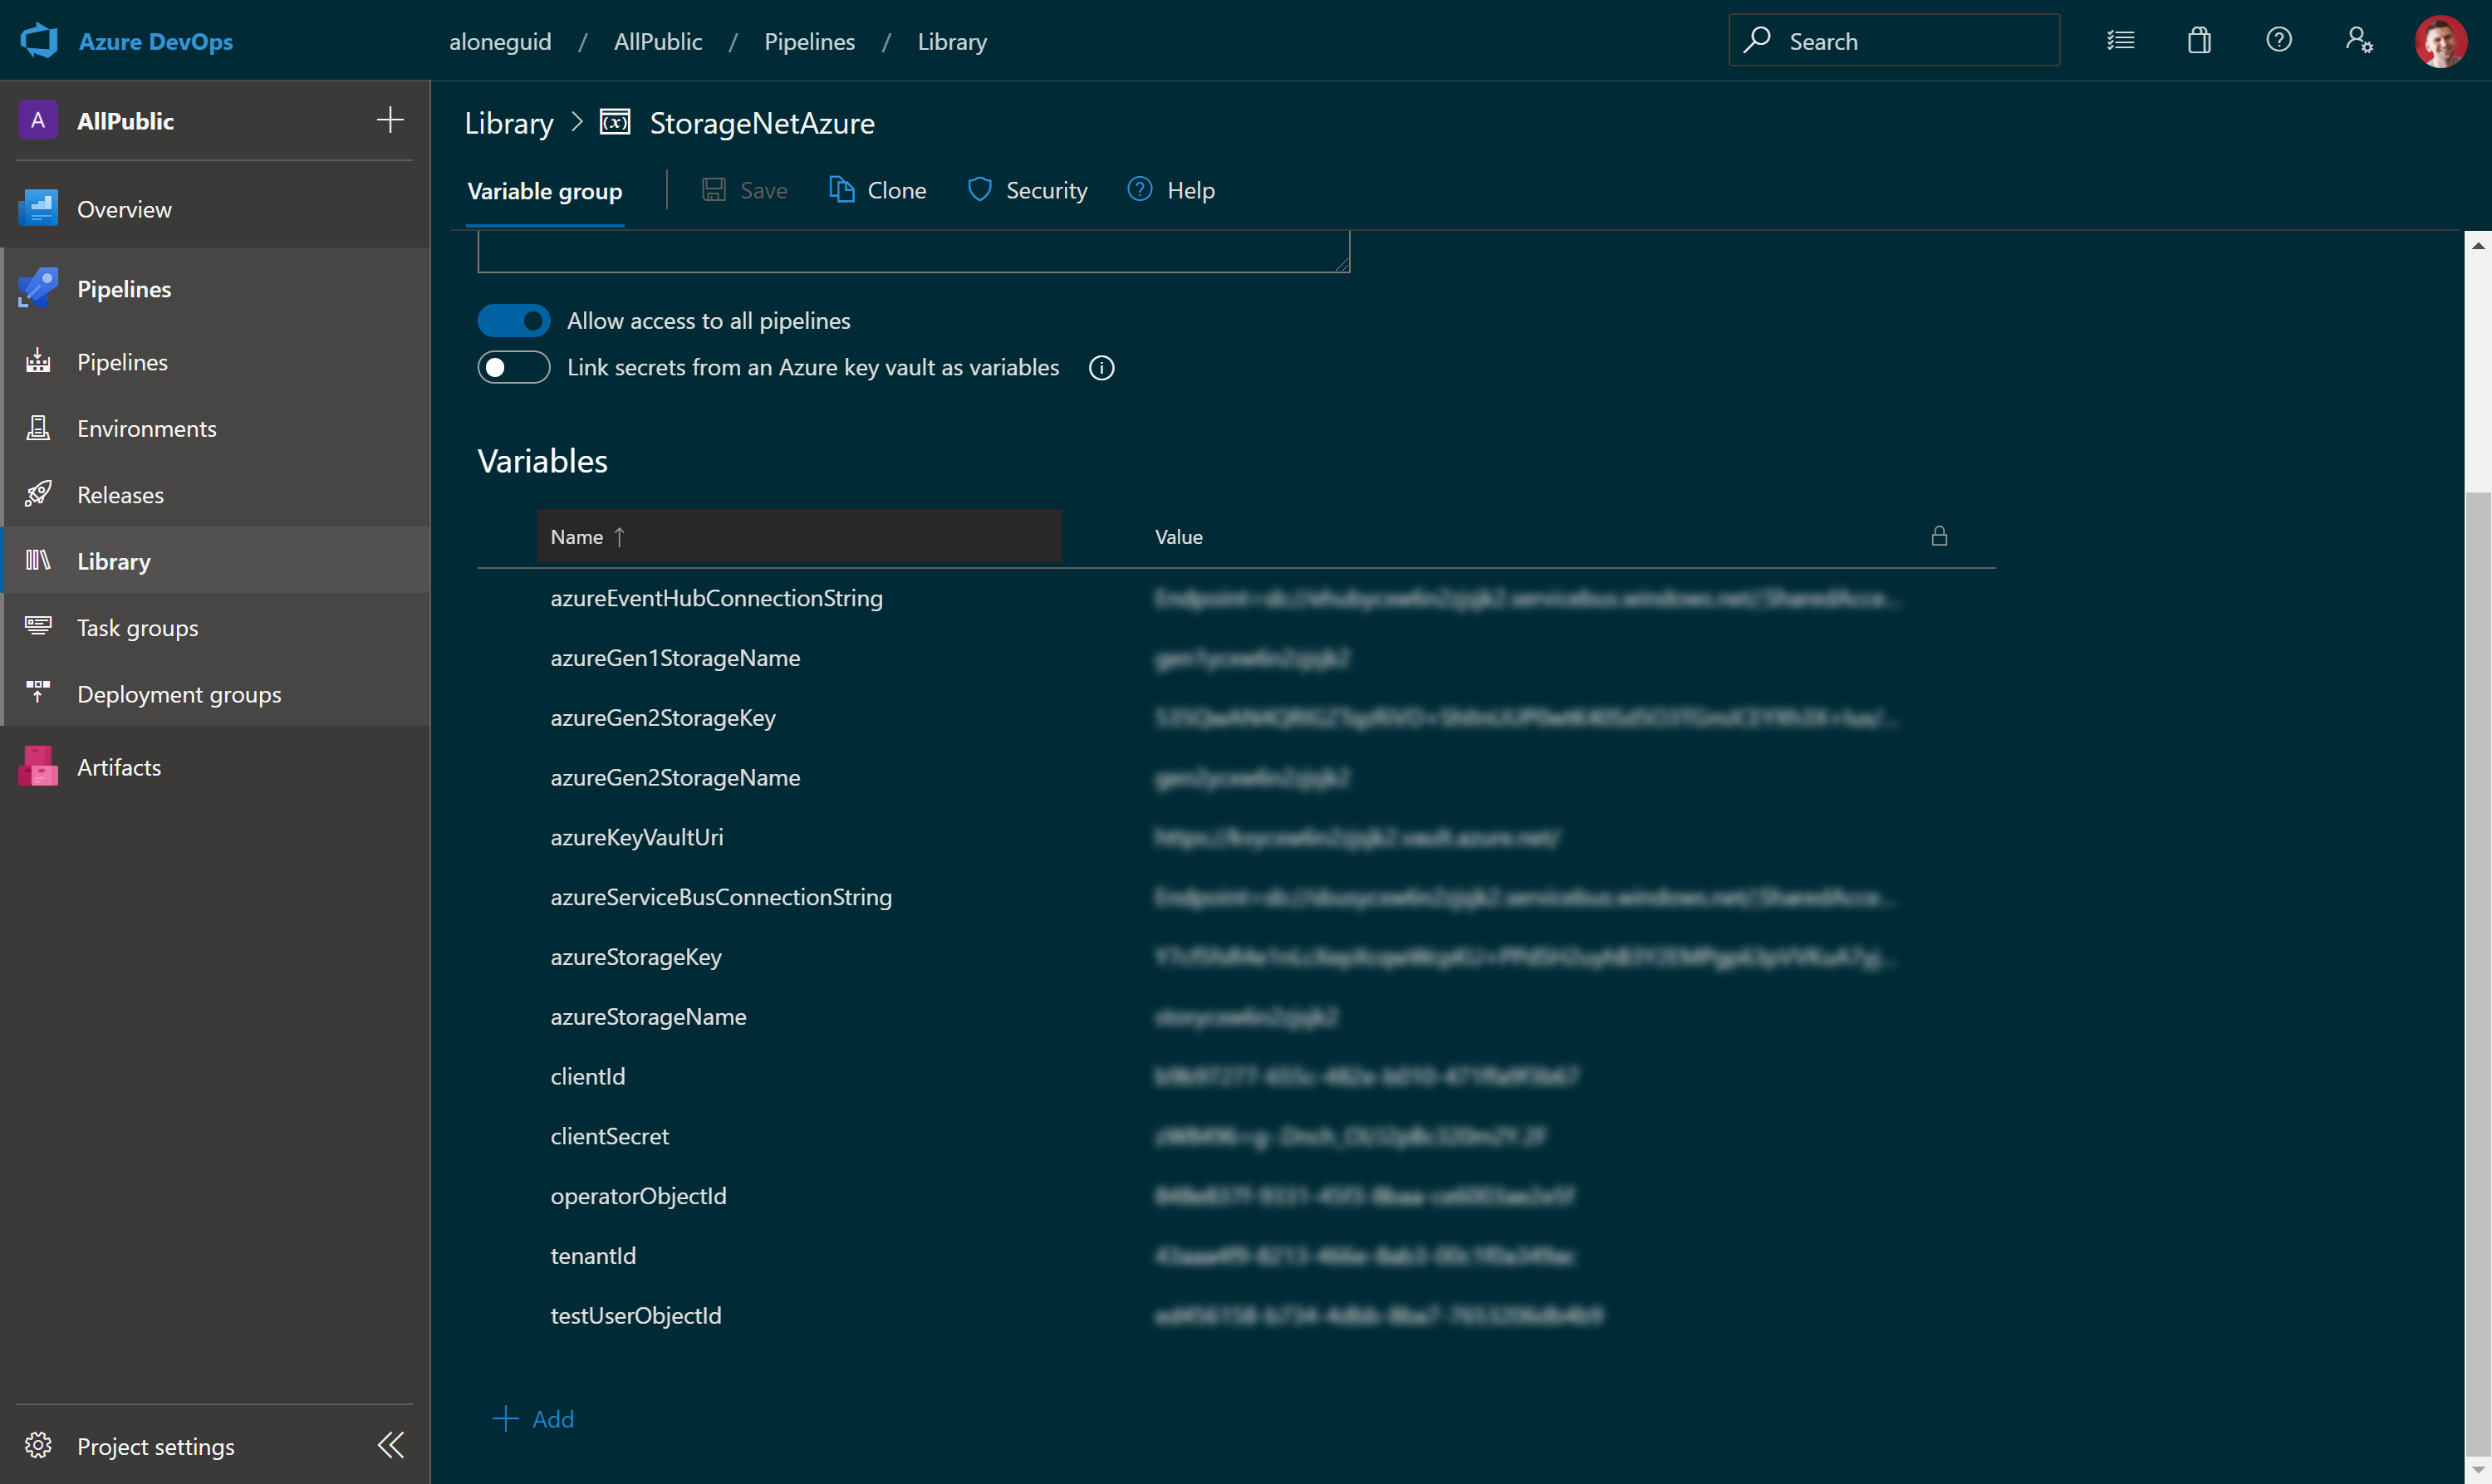Click the info icon beside key vault option

pos(1102,368)
